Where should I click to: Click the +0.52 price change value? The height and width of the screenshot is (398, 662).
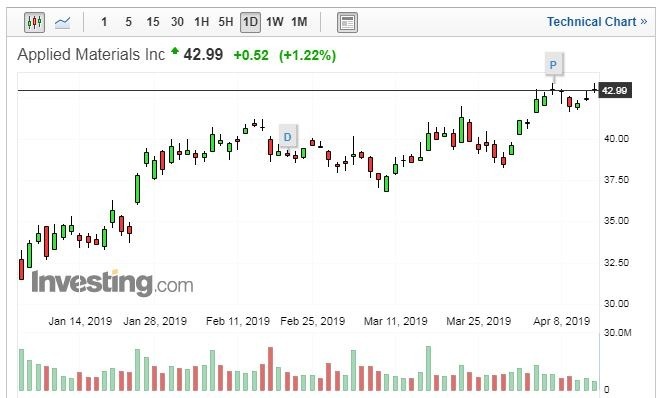pos(251,55)
